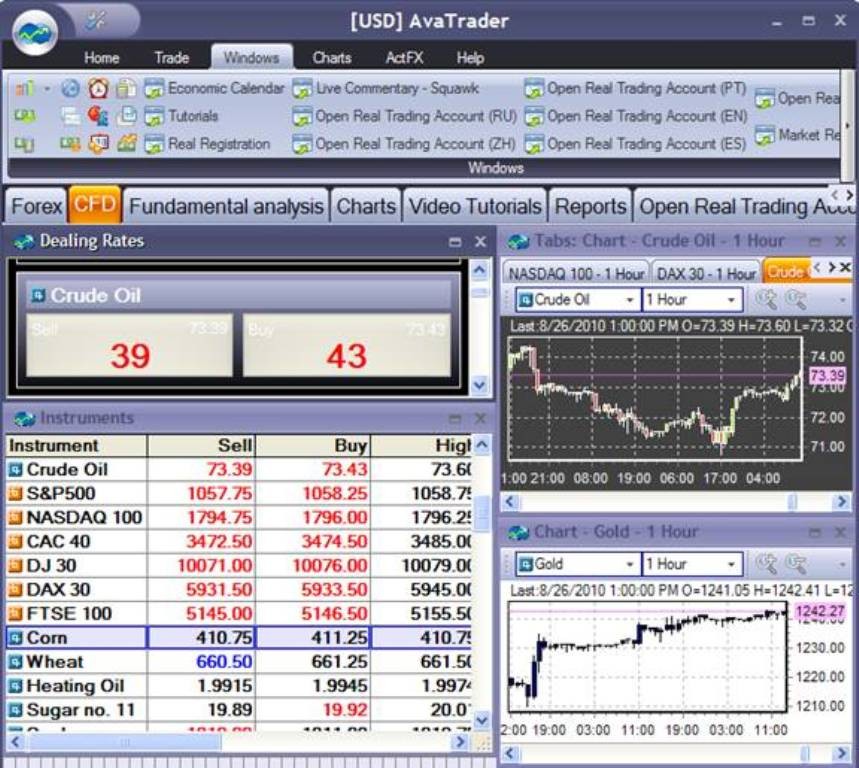The width and height of the screenshot is (859, 768).
Task: Click the AvaTrader round logo button
Action: (35, 31)
